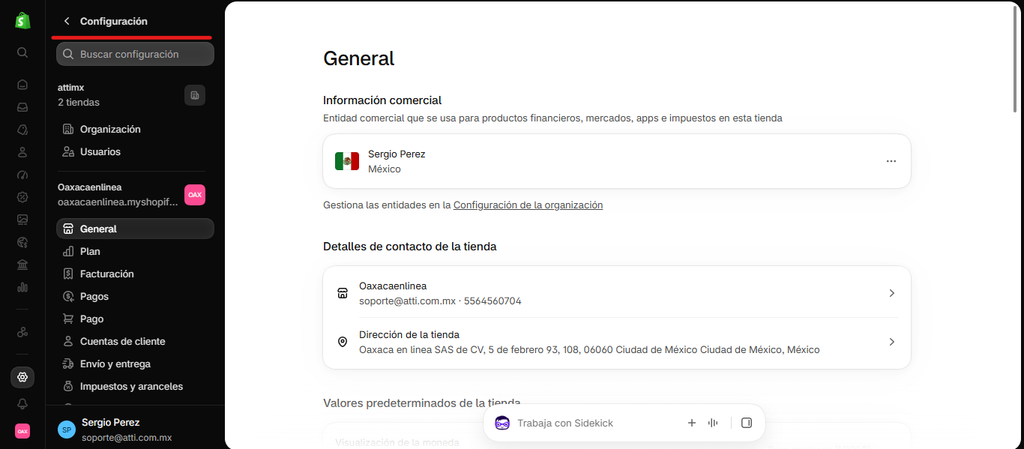Click the Información comercial heading
This screenshot has height=449, width=1024.
point(382,101)
